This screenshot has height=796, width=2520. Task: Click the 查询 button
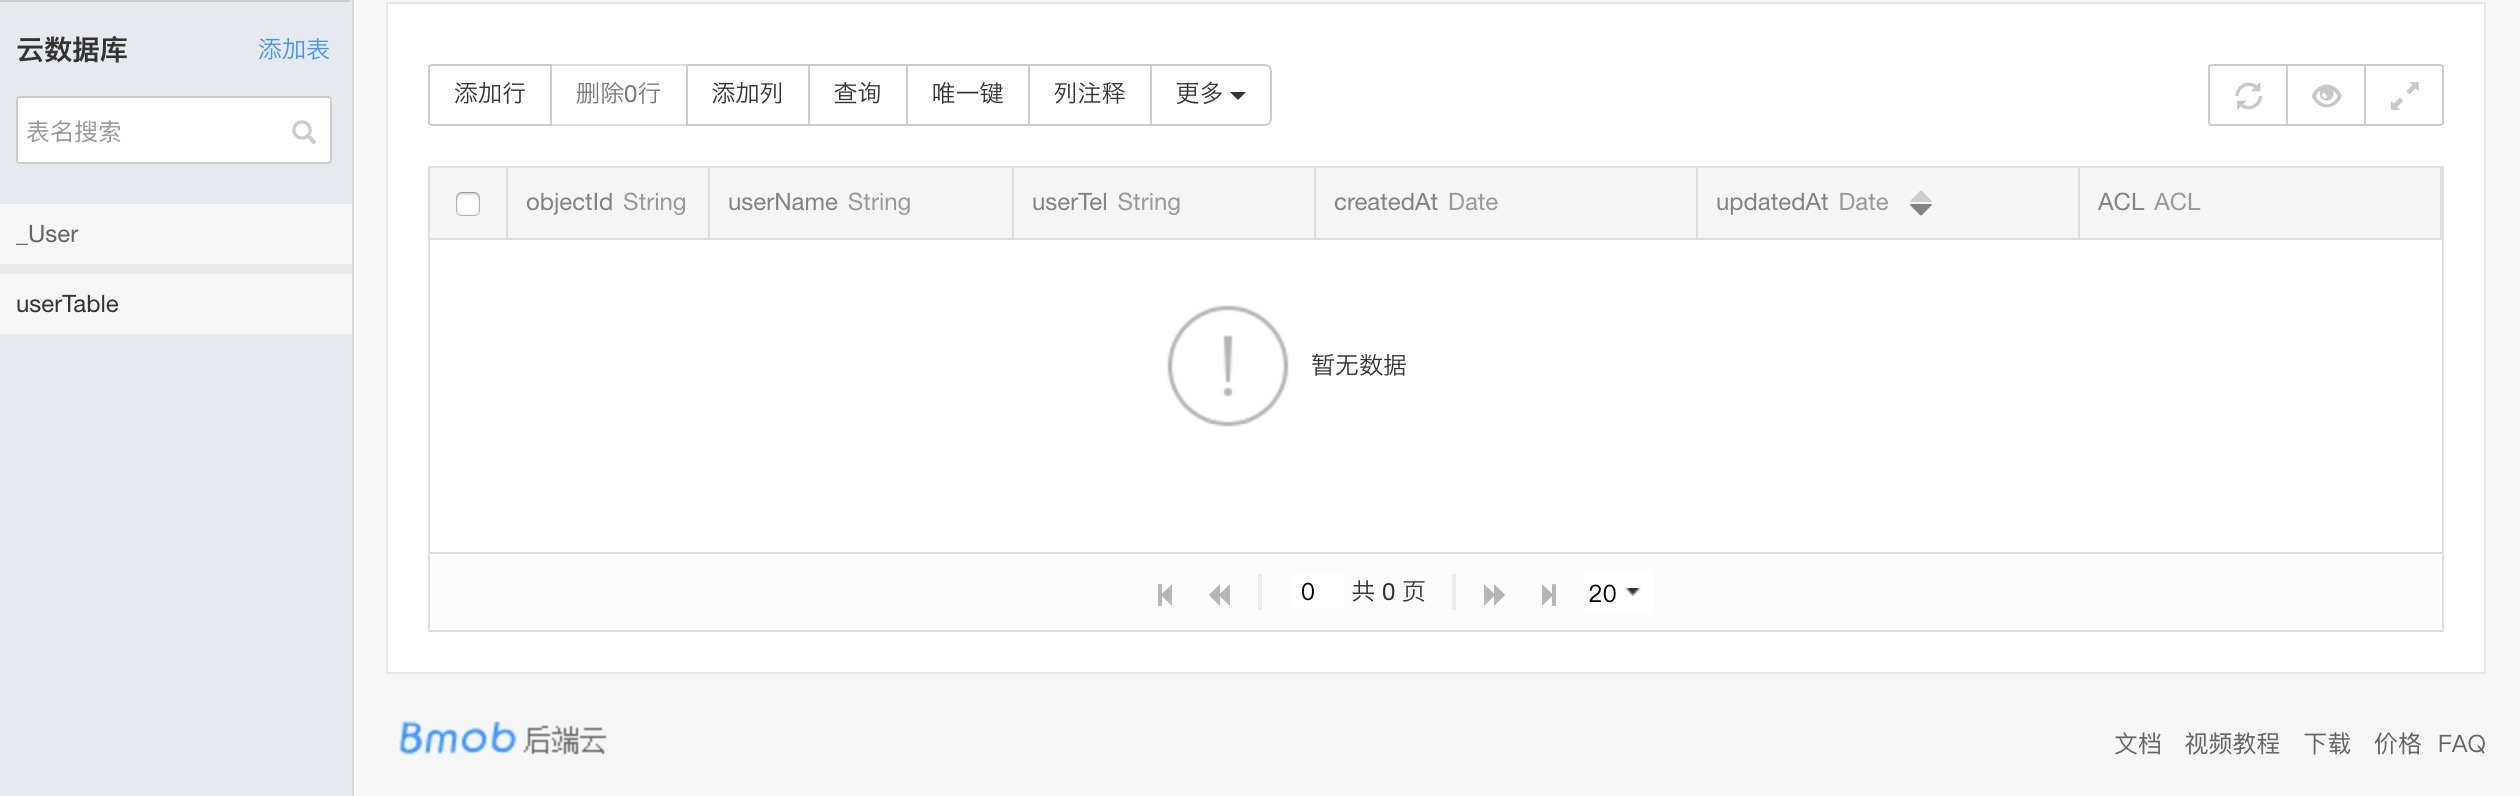[857, 95]
